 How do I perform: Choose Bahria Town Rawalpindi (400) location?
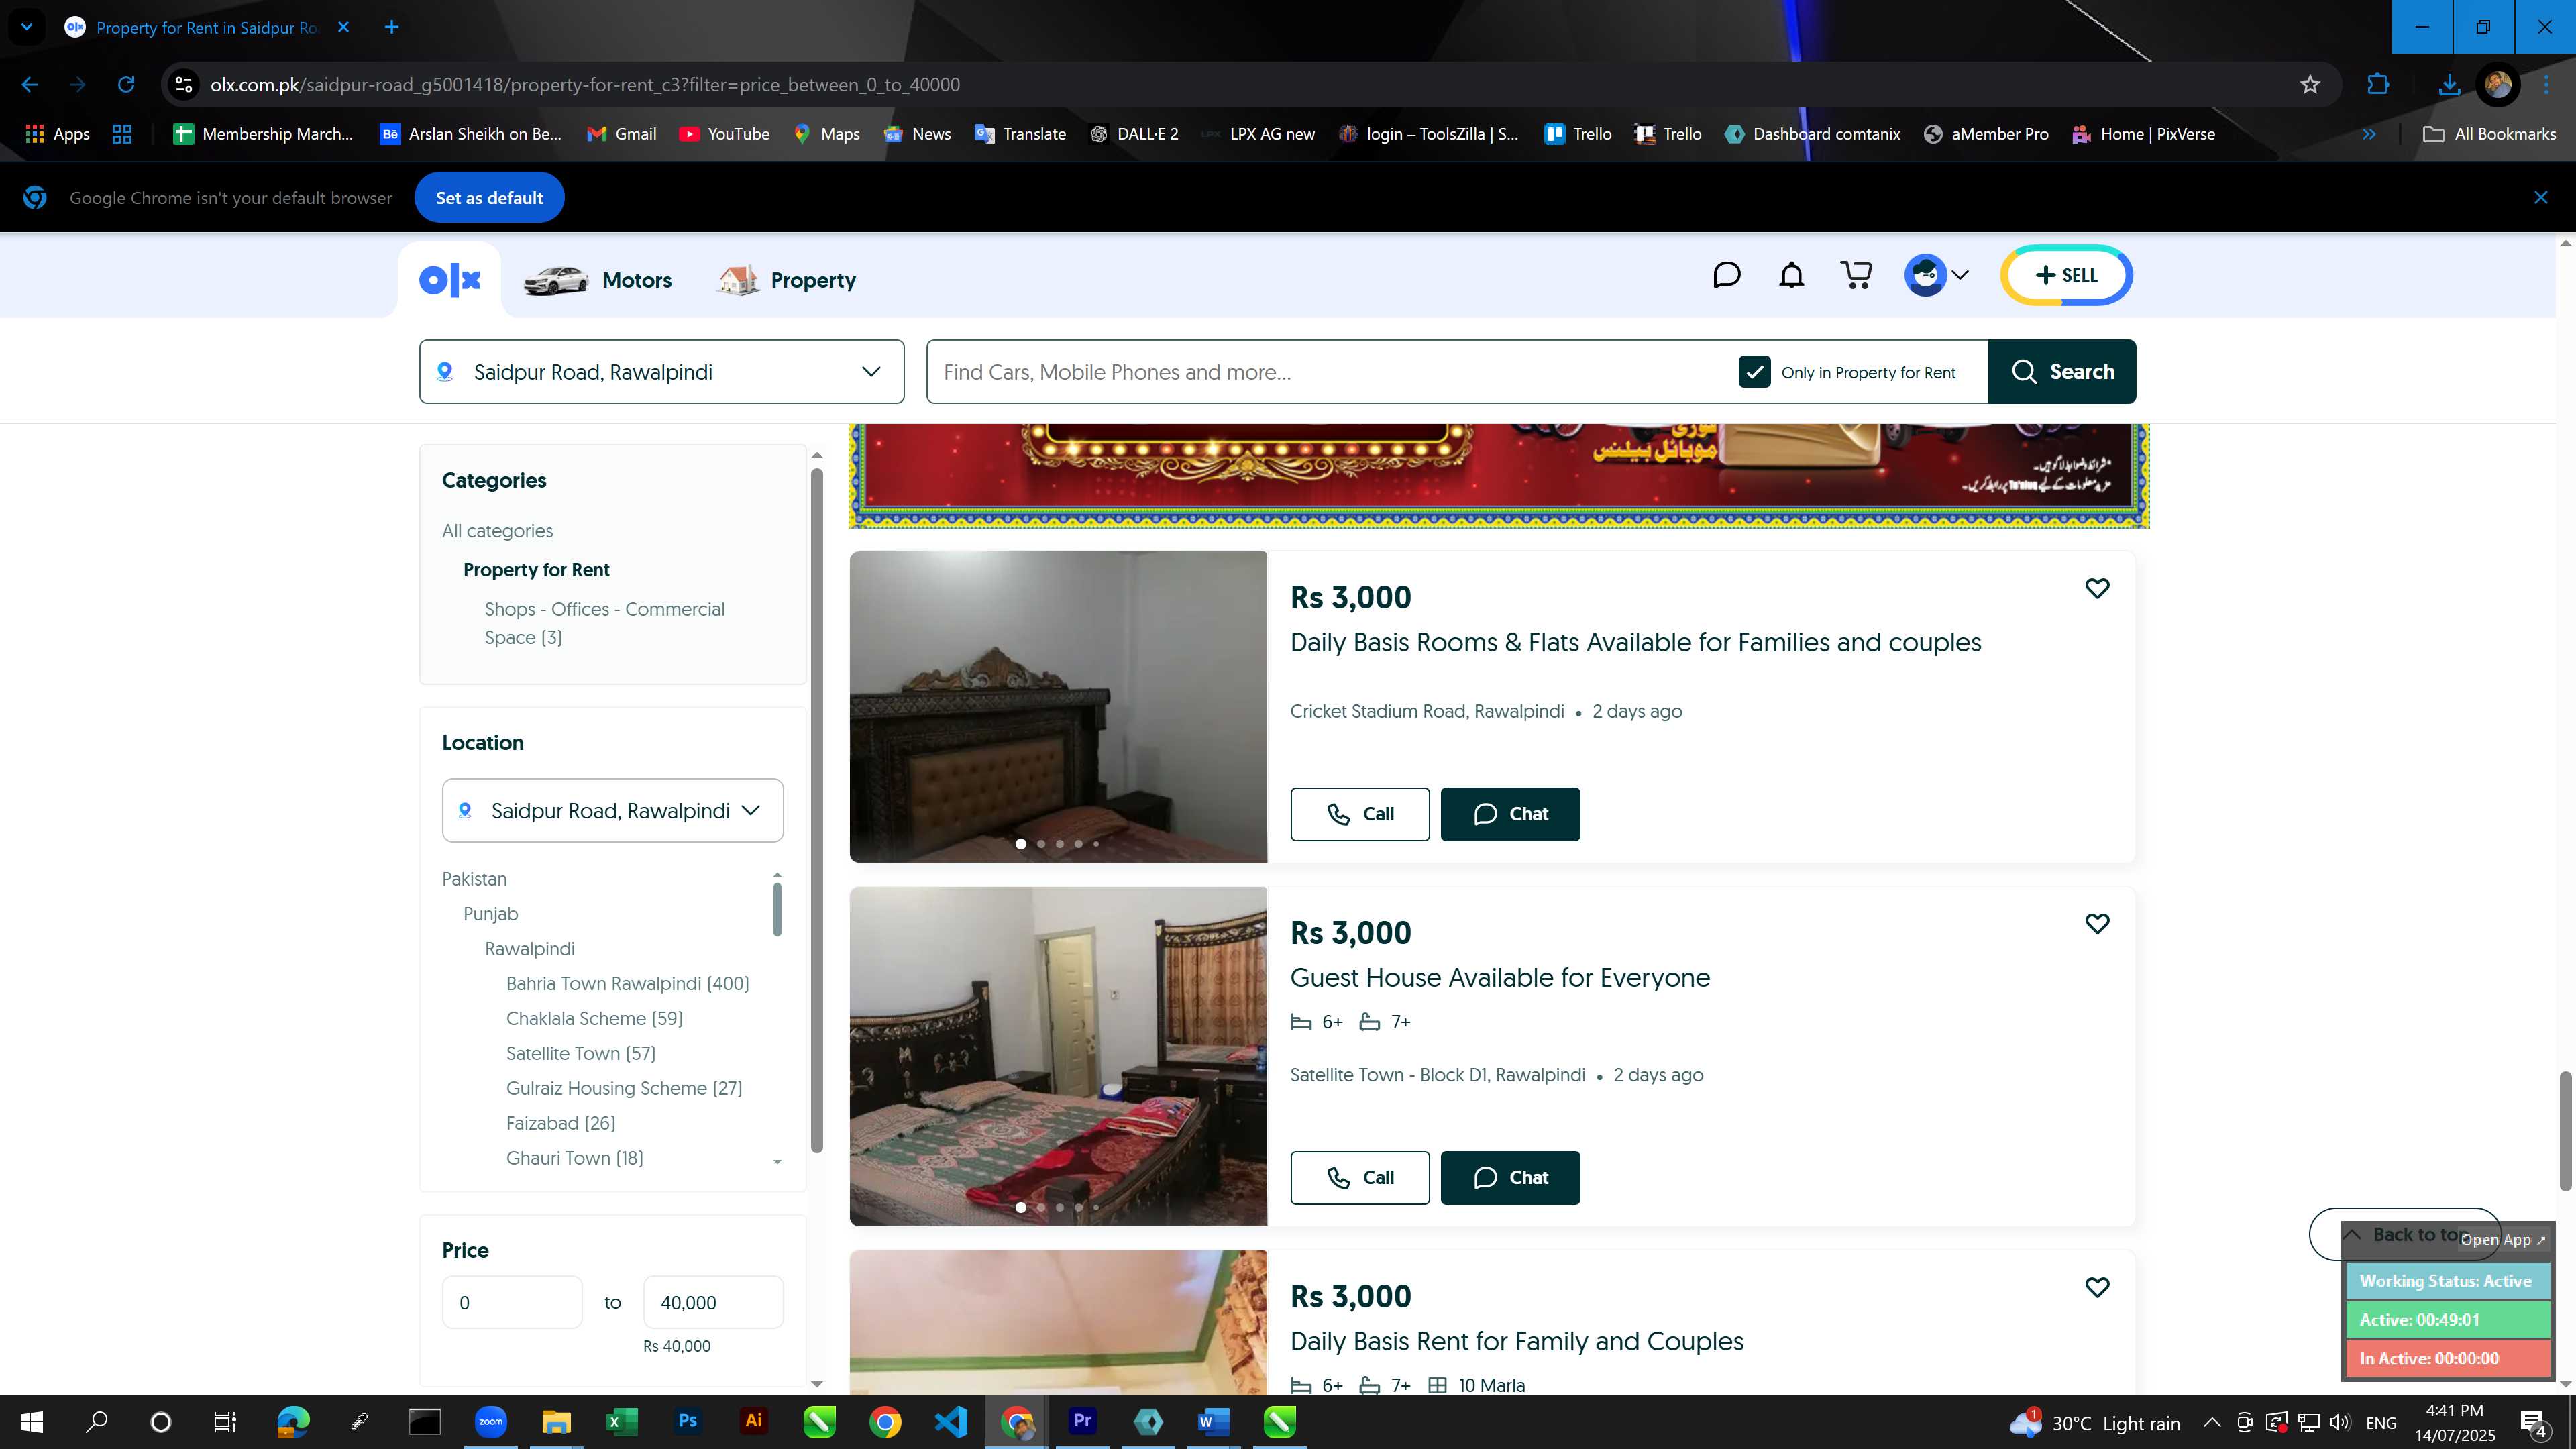[627, 984]
